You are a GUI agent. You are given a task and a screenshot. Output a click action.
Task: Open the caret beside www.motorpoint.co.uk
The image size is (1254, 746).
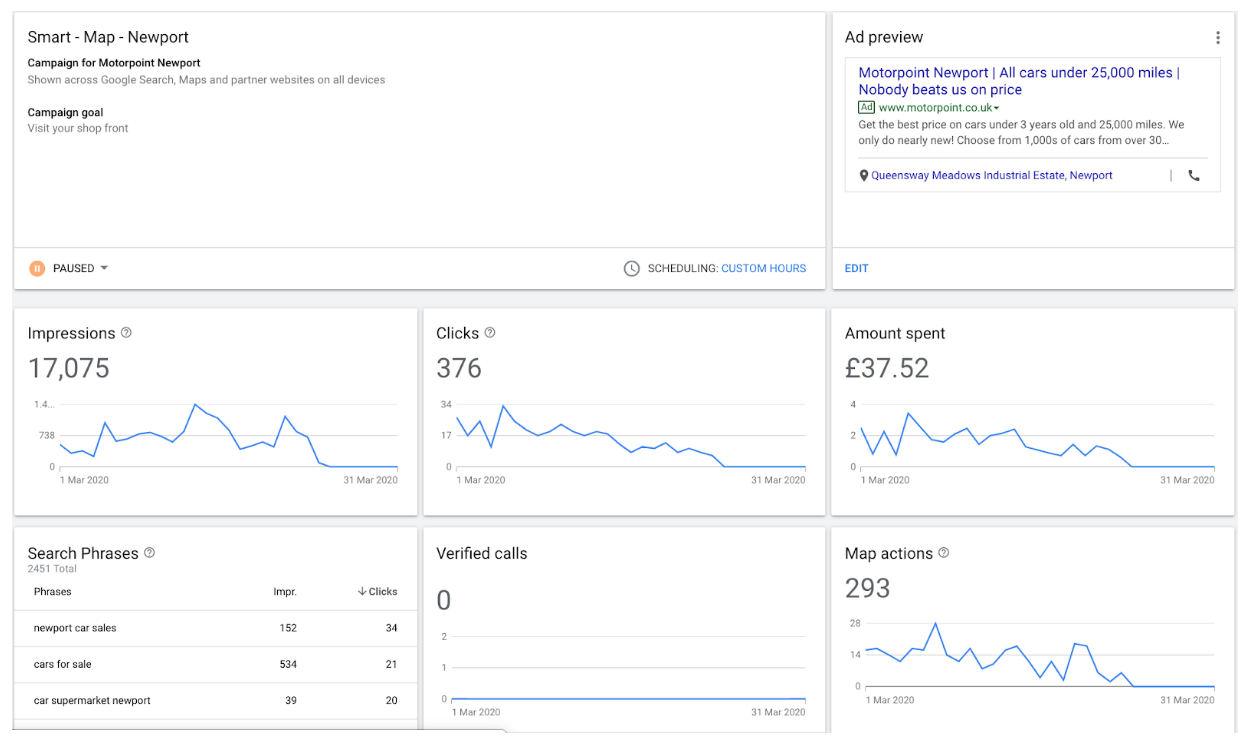click(997, 108)
